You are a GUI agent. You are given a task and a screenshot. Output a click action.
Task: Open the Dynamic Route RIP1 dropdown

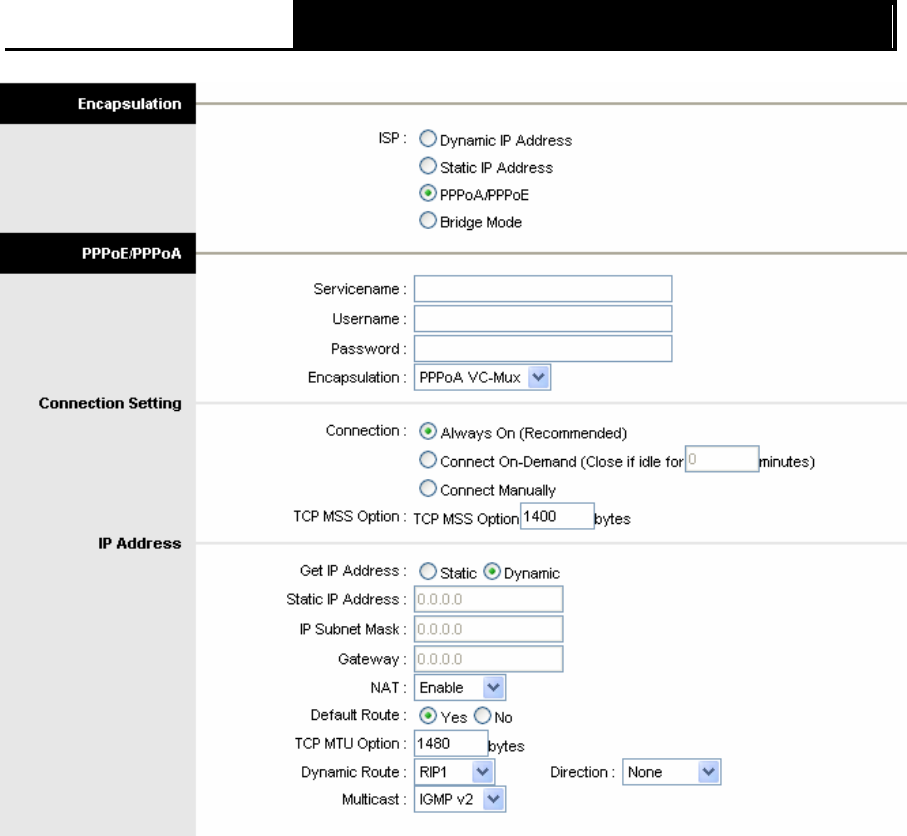point(454,772)
